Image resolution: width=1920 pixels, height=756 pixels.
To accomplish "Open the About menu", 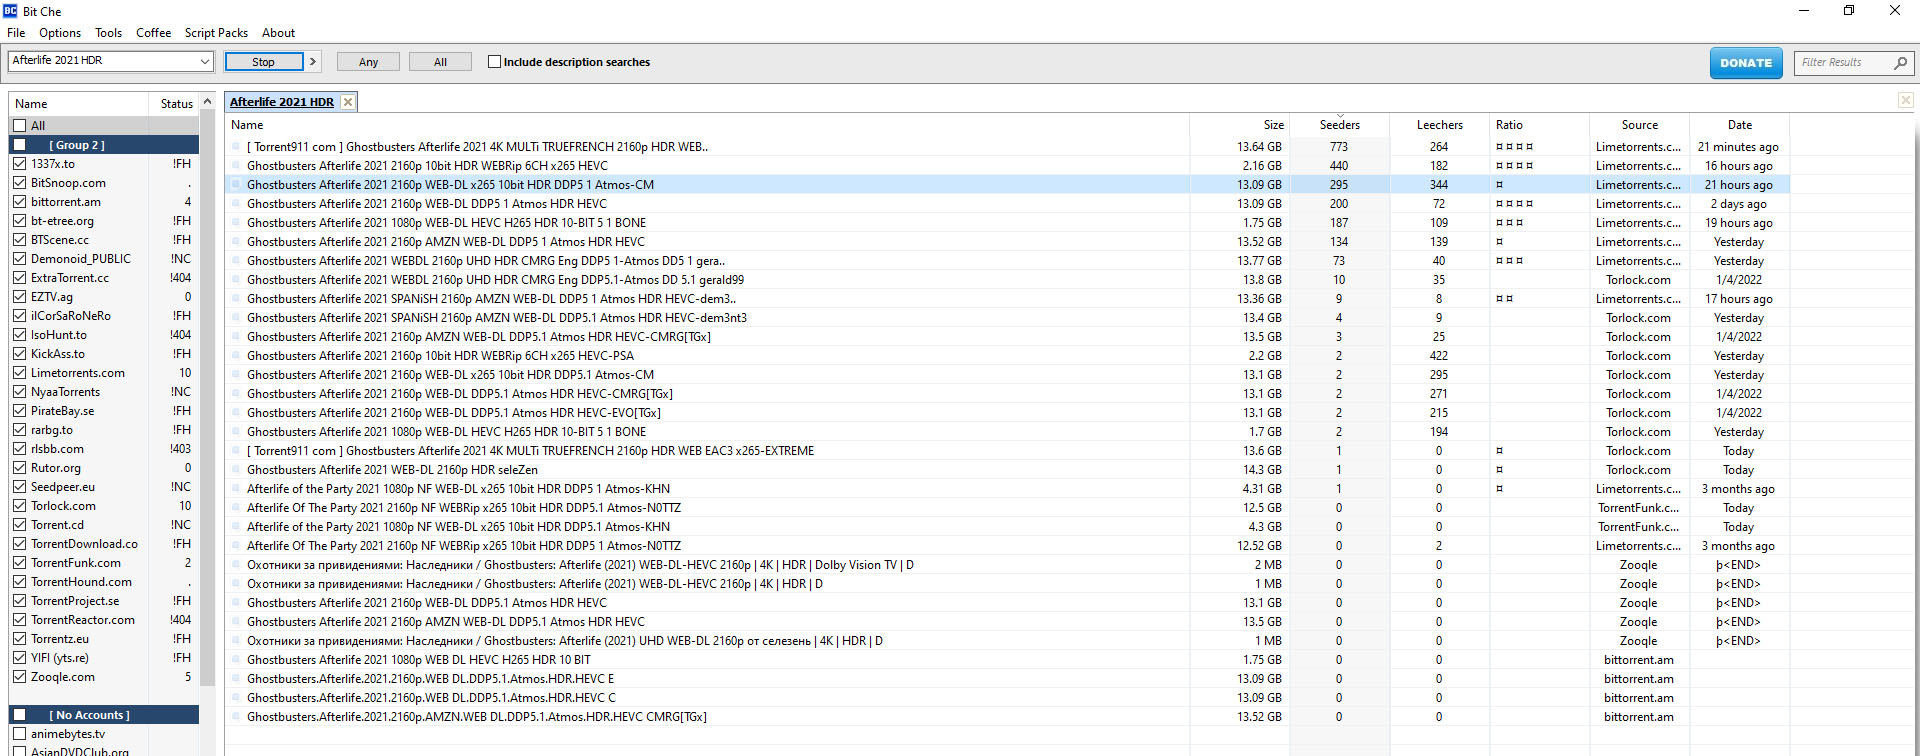I will coord(278,33).
